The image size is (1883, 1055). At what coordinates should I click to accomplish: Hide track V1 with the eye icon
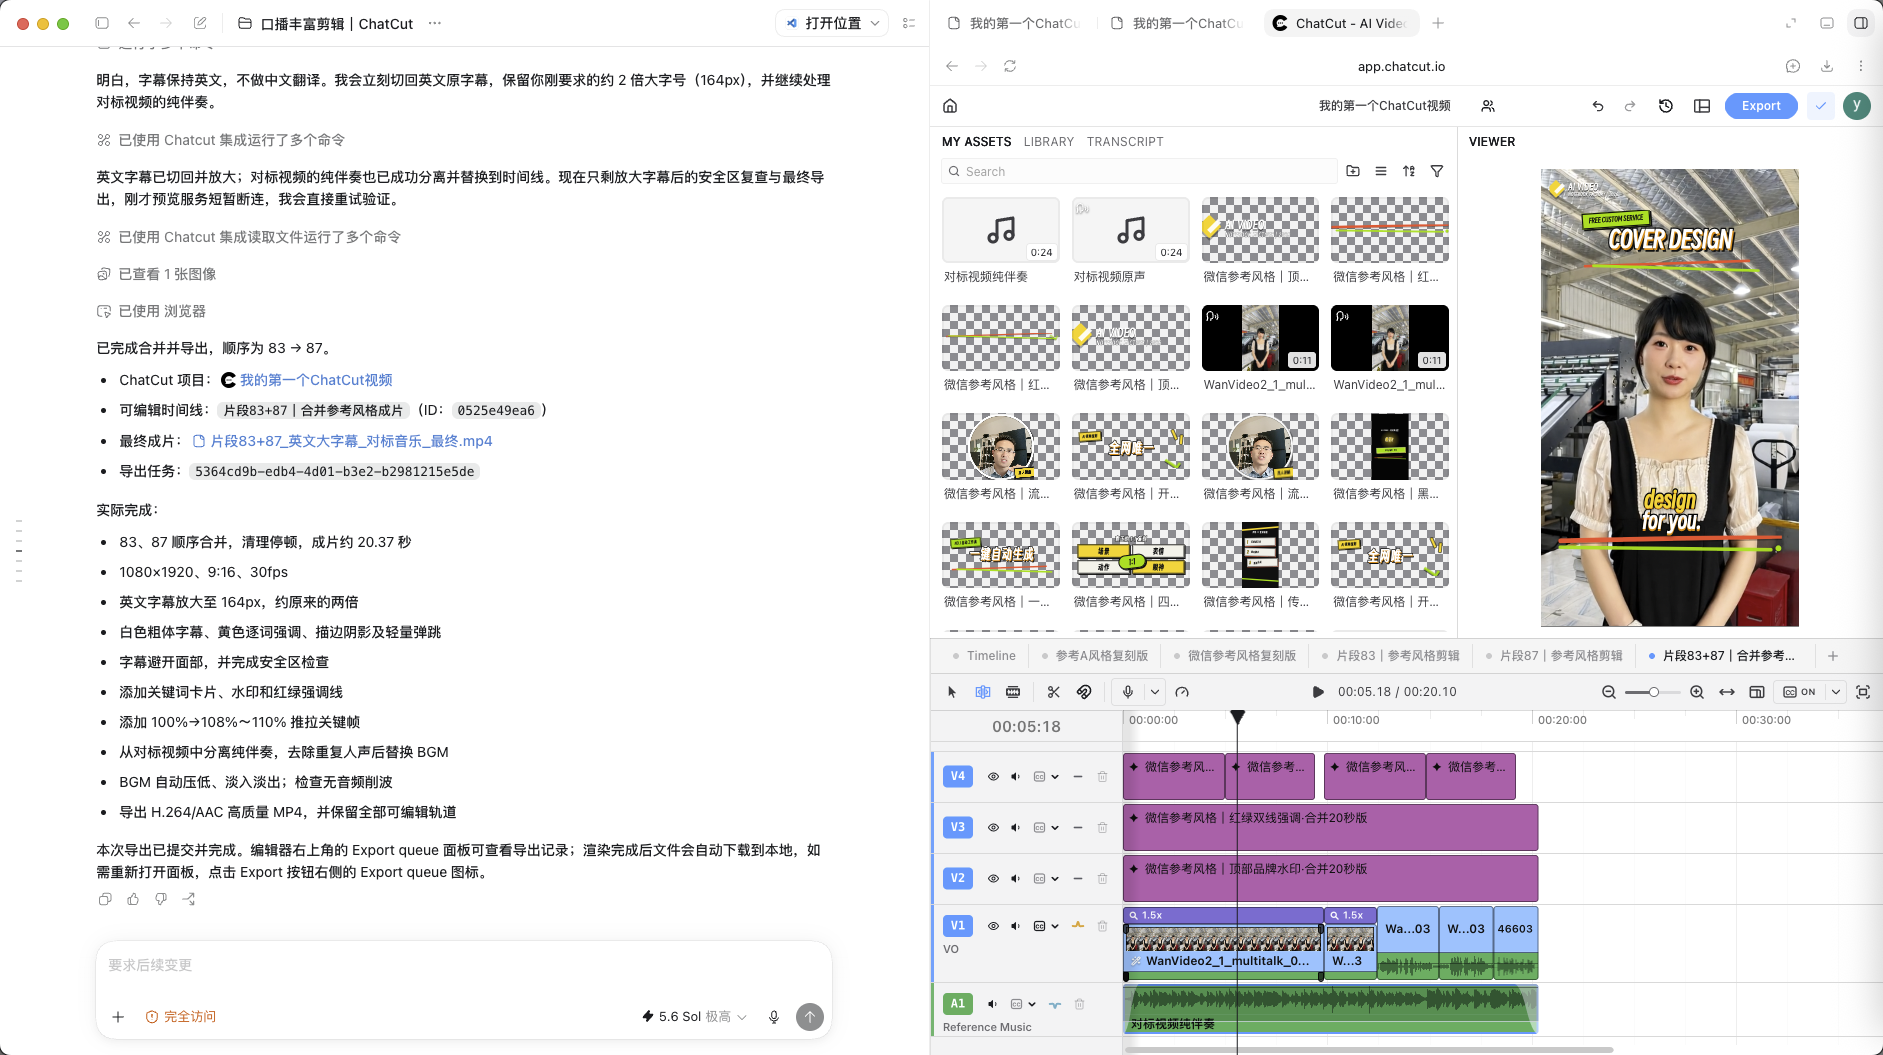click(x=993, y=926)
